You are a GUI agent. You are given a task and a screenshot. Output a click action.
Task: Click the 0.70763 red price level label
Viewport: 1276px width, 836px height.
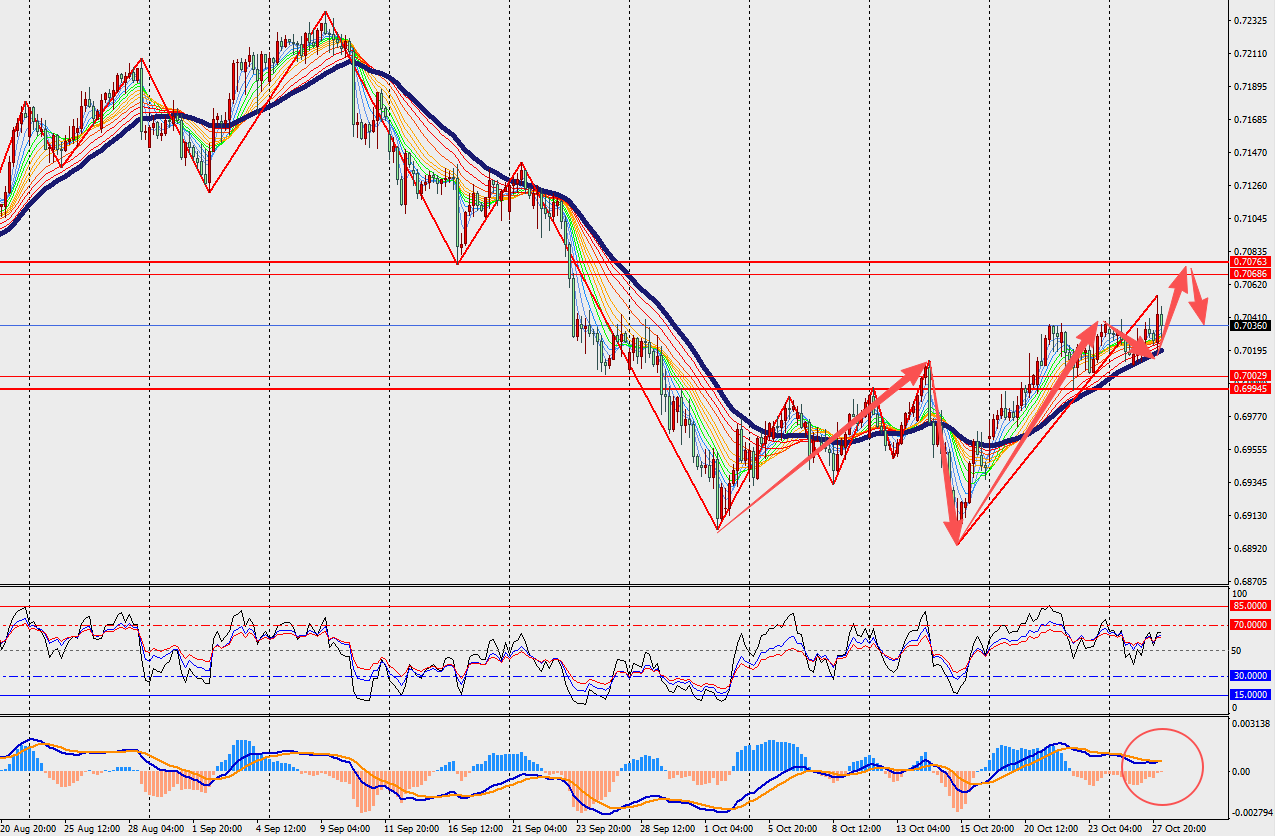click(x=1250, y=262)
